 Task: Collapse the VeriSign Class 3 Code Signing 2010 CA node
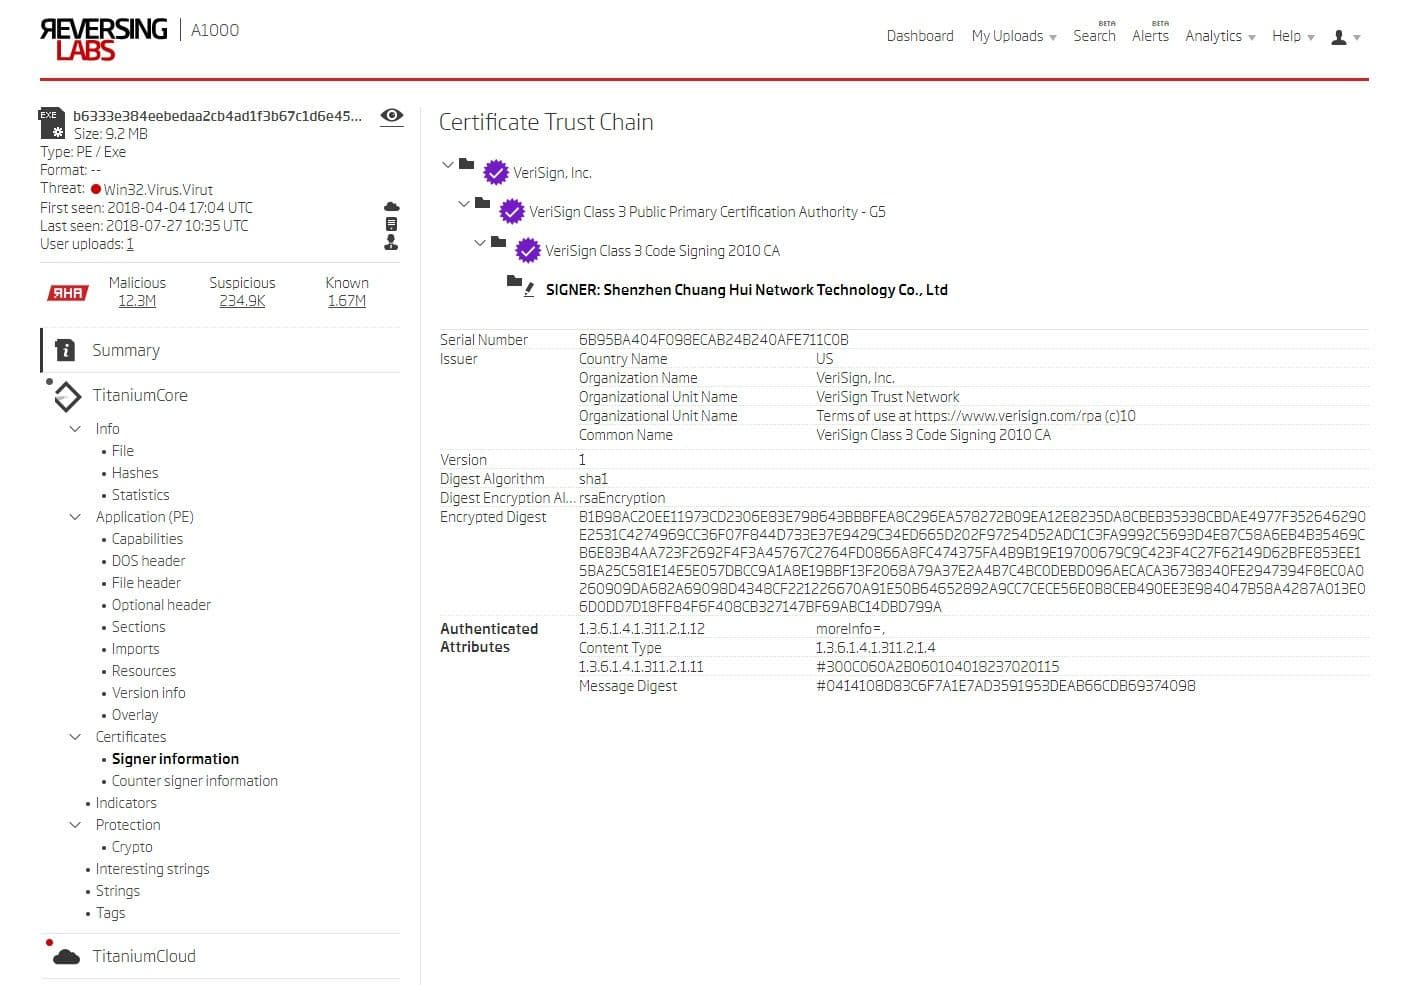click(x=479, y=243)
